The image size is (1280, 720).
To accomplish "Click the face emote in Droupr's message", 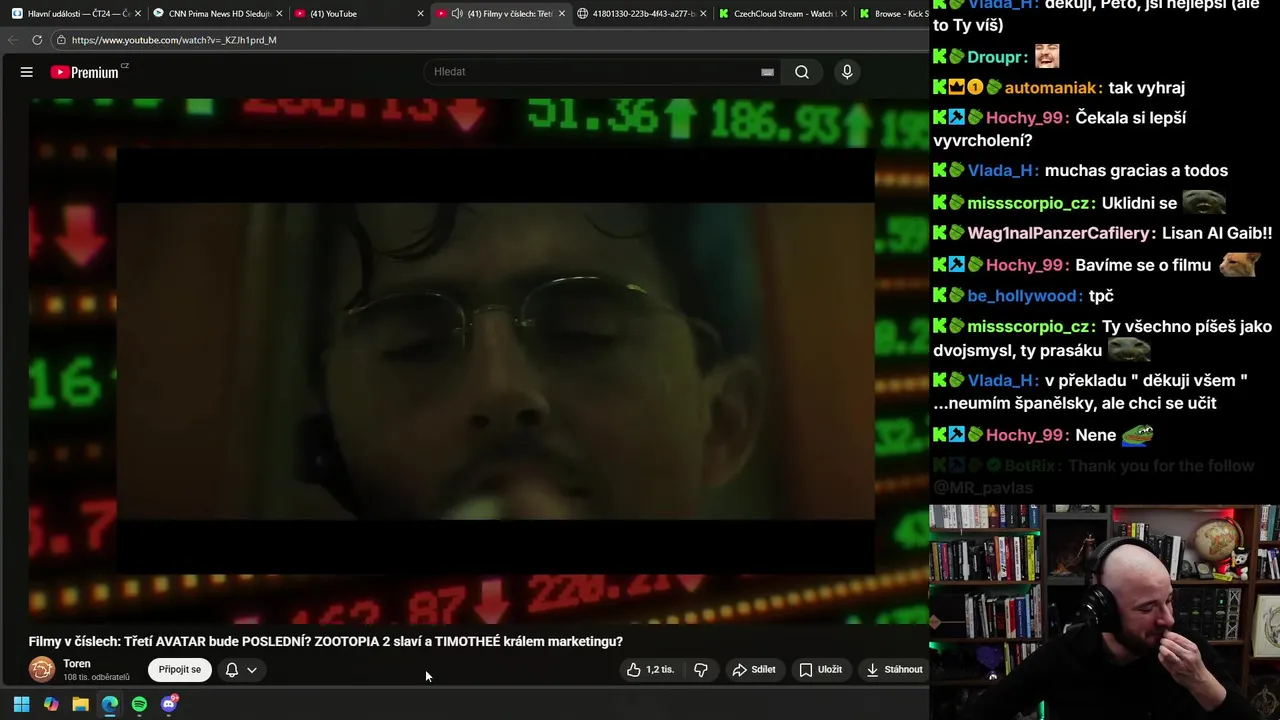I will click(1047, 56).
